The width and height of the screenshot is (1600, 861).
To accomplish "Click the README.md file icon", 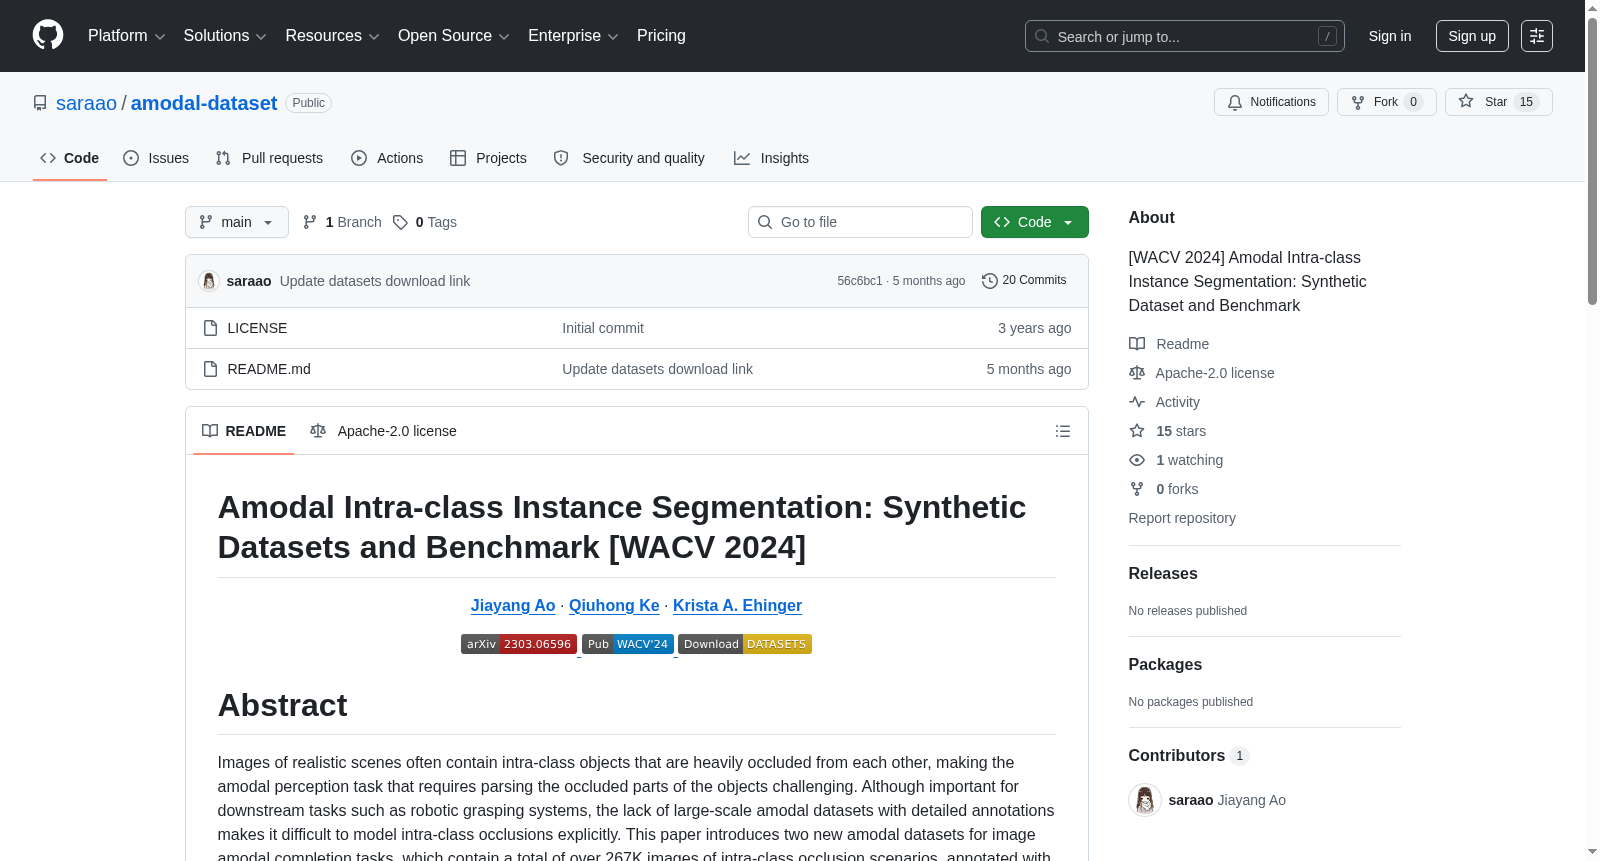I will click(x=210, y=369).
